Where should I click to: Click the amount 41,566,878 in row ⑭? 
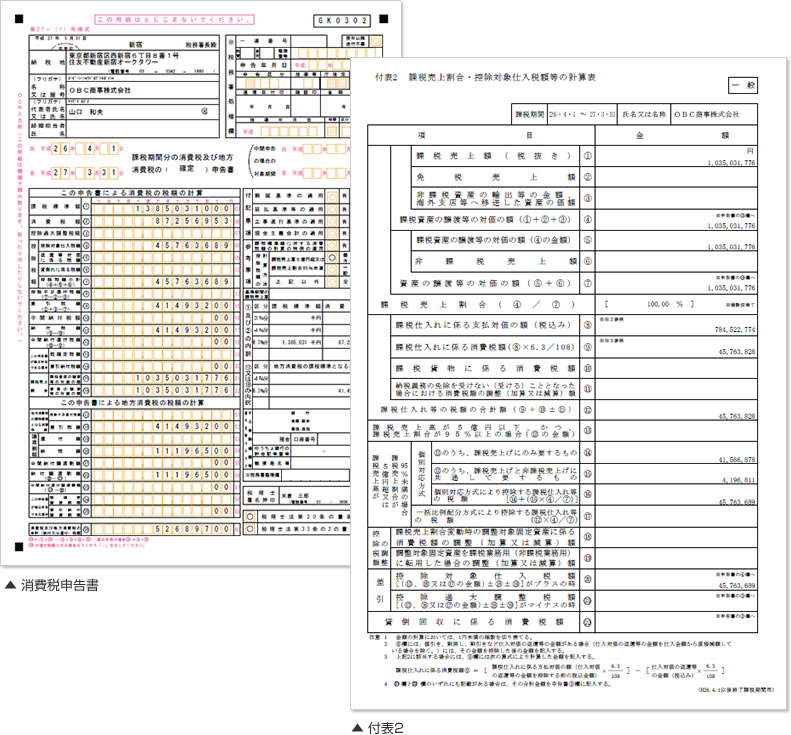coord(737,460)
